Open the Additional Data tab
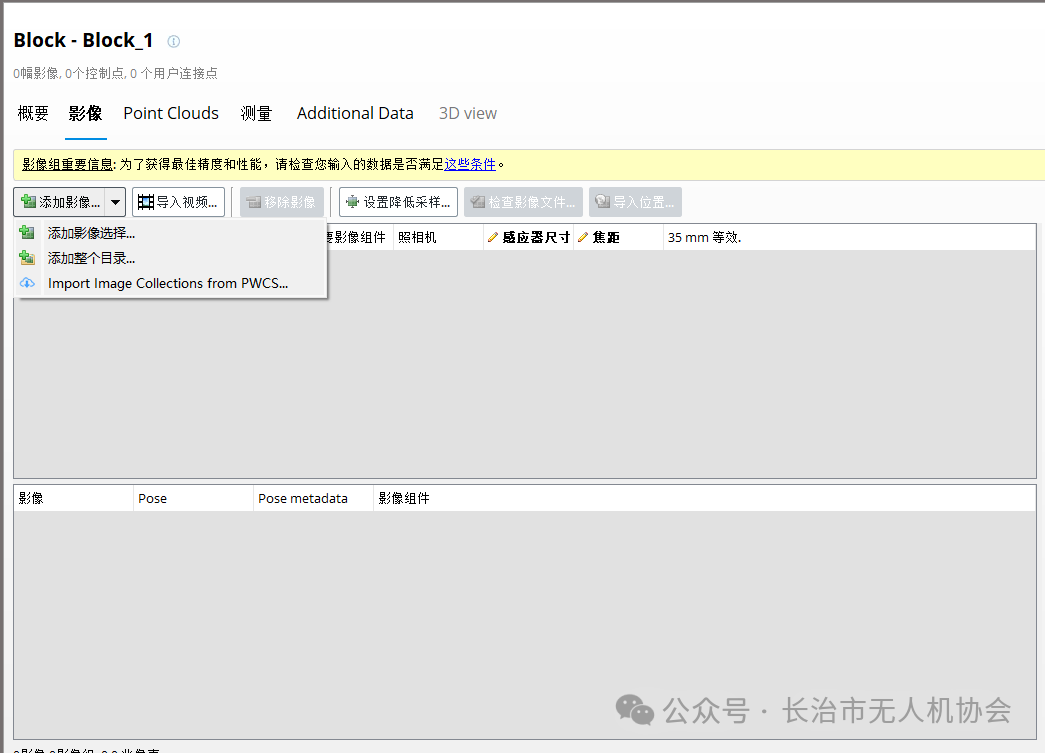This screenshot has height=753, width=1045. pyautogui.click(x=355, y=113)
